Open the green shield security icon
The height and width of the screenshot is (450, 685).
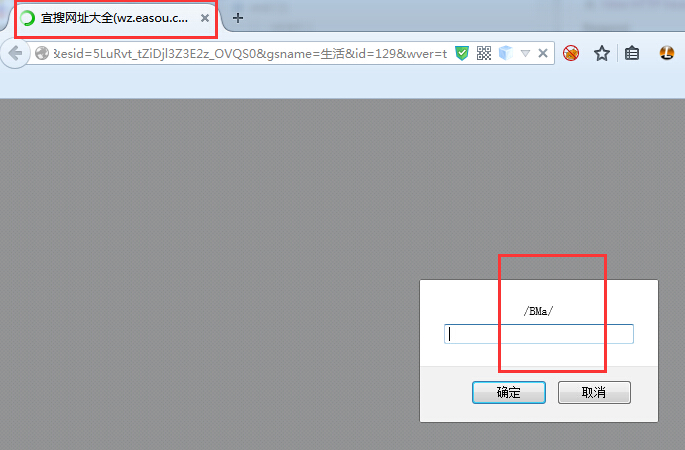pyautogui.click(x=462, y=53)
